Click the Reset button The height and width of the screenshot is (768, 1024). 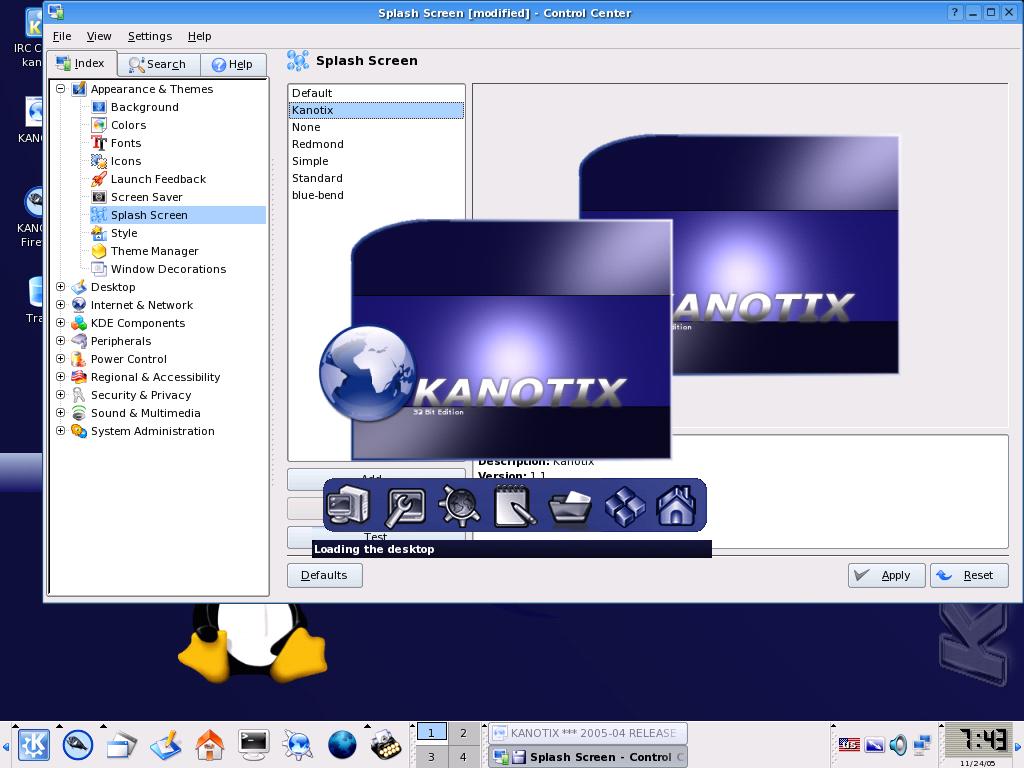pos(969,575)
